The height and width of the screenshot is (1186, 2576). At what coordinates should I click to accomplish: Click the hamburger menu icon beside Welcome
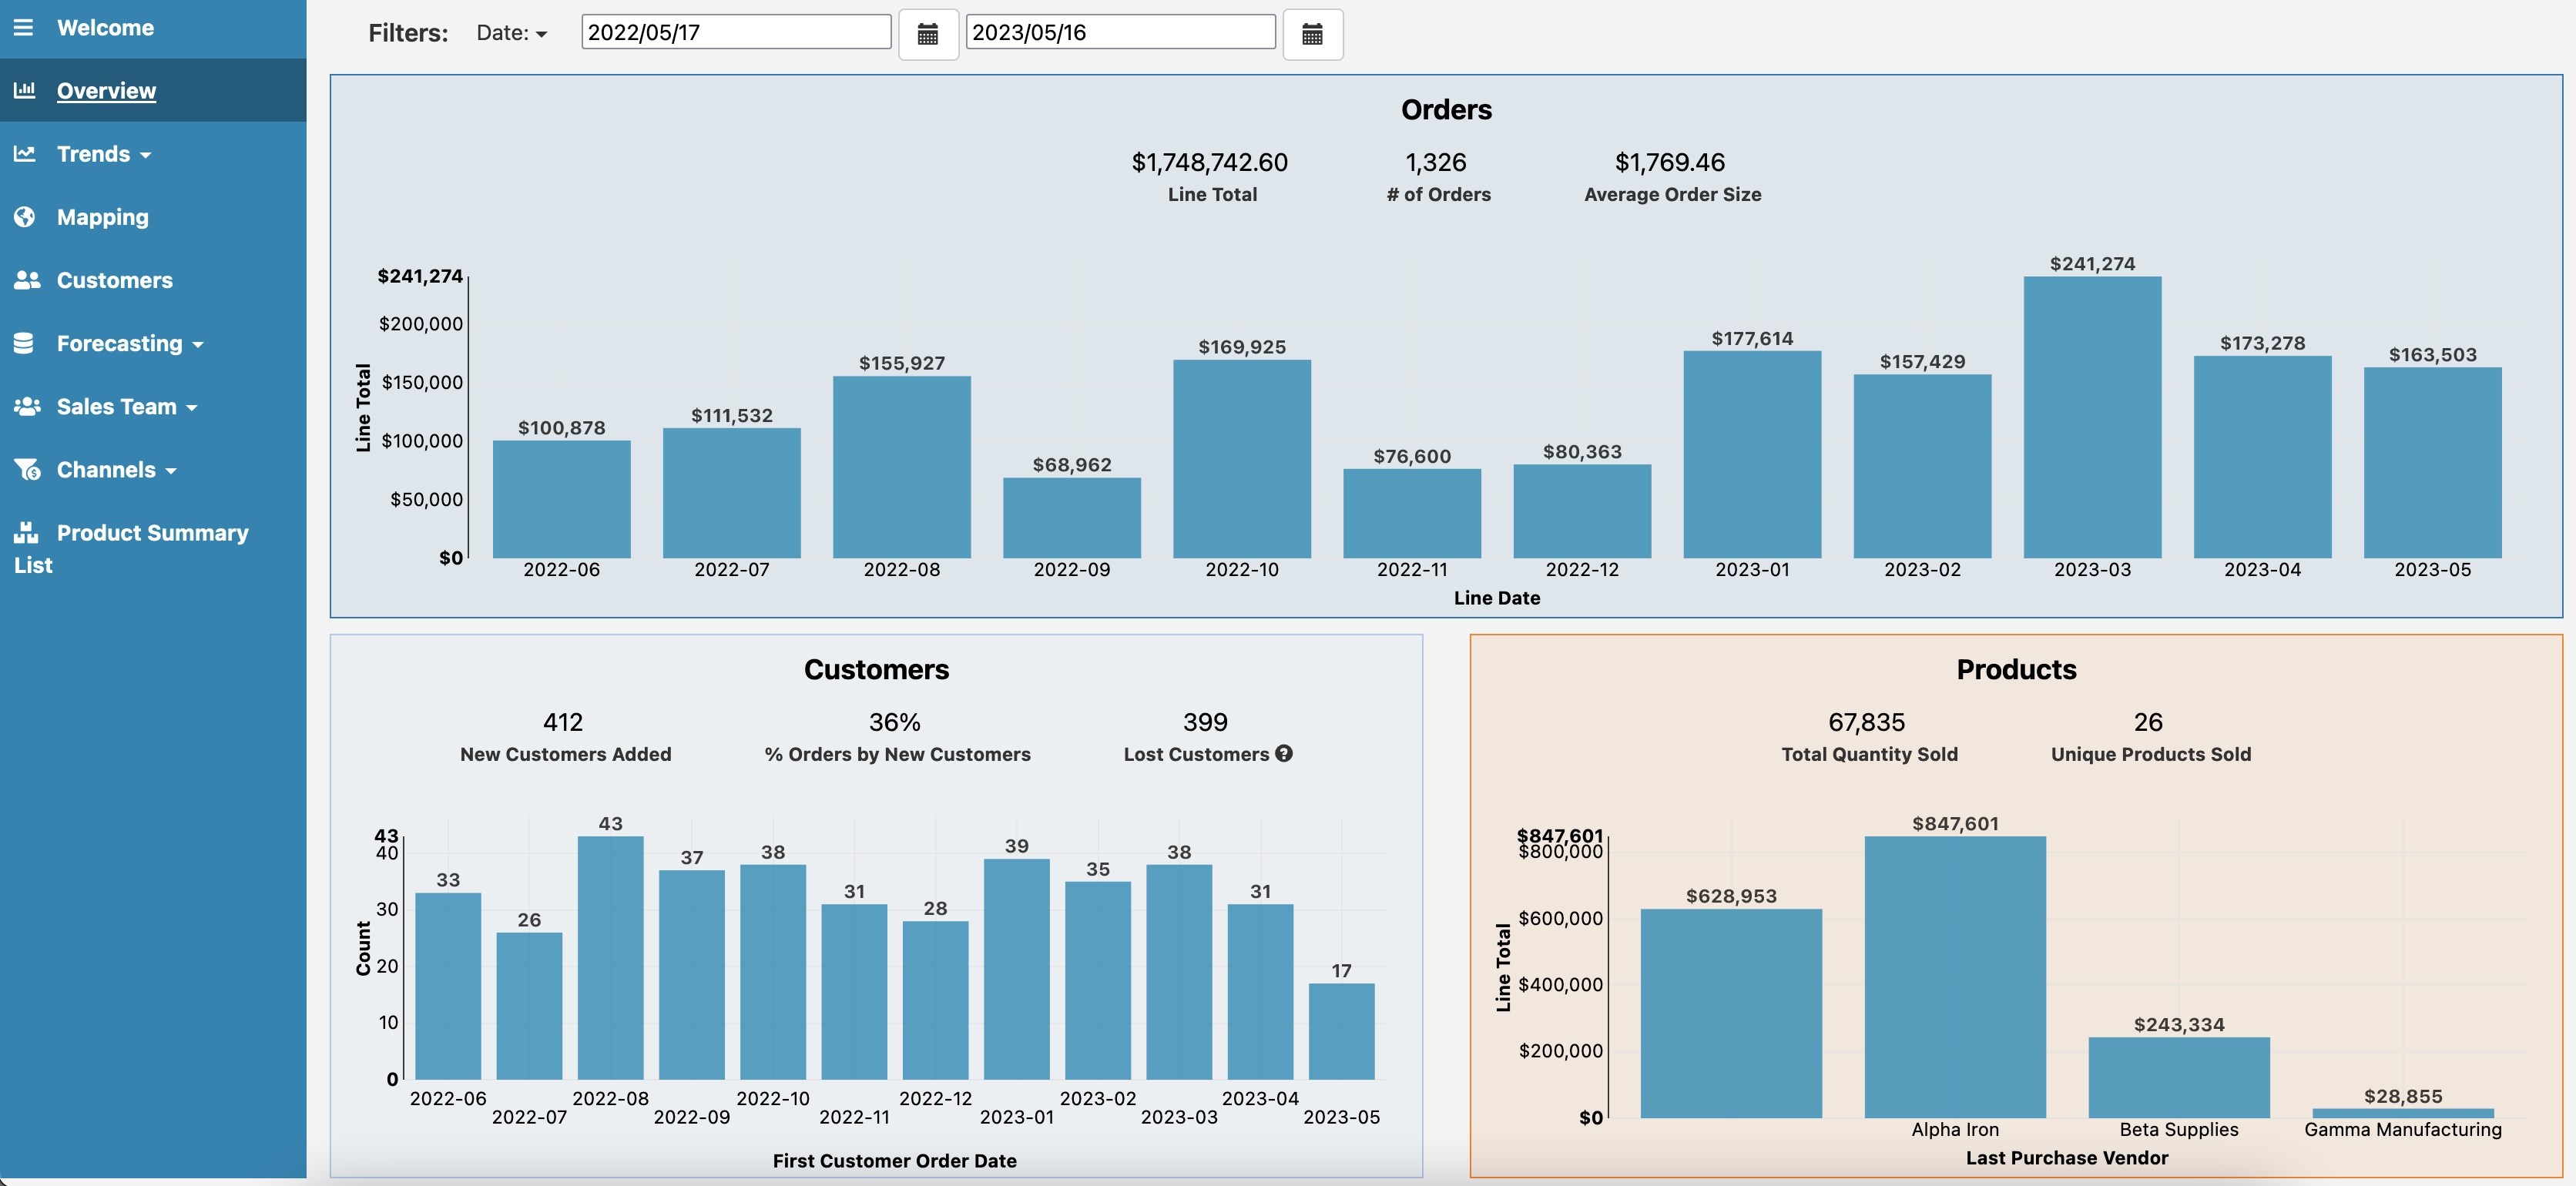[x=23, y=27]
